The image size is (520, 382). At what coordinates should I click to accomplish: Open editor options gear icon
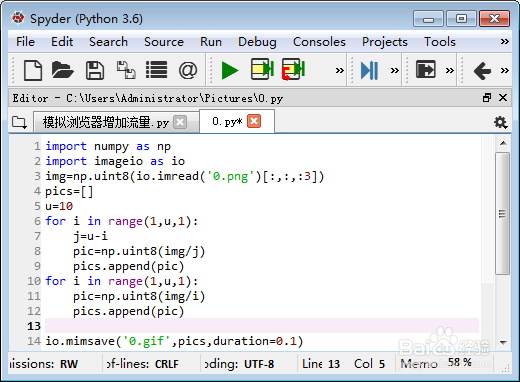click(x=500, y=122)
